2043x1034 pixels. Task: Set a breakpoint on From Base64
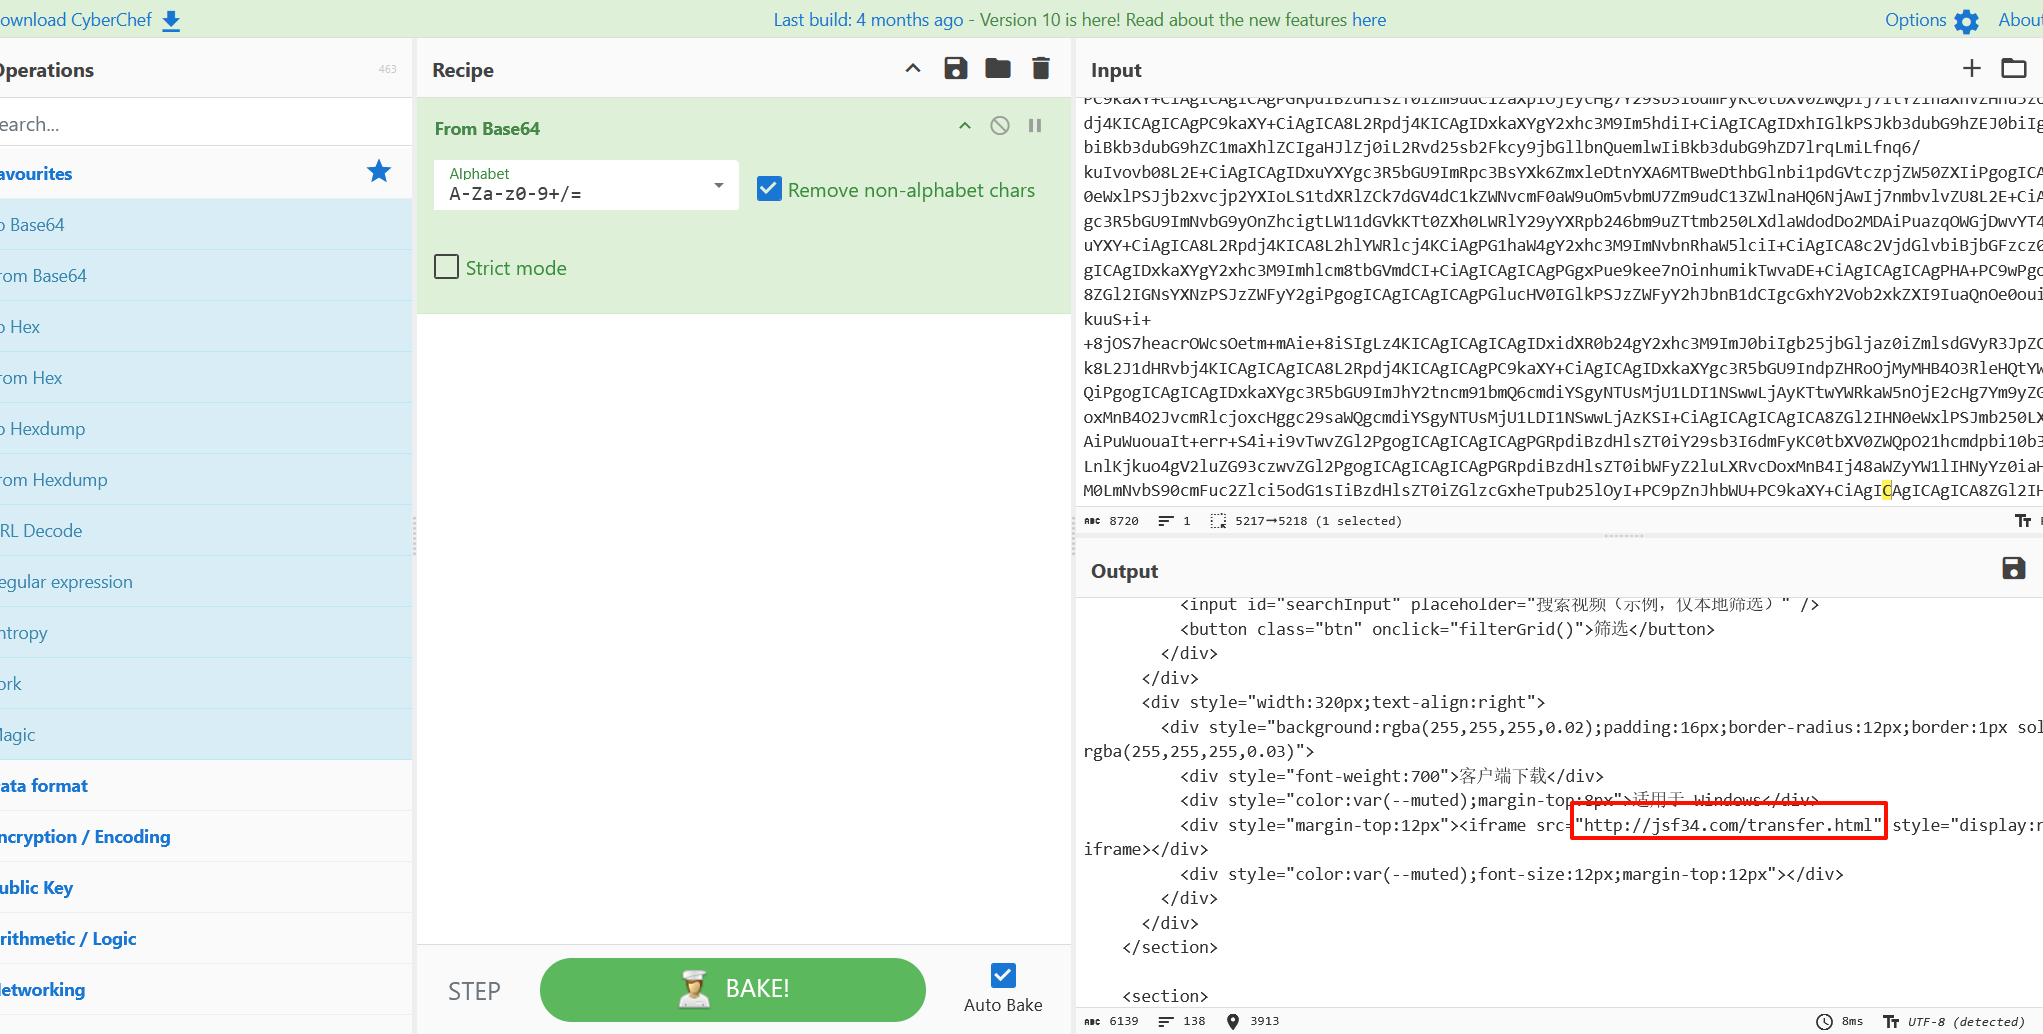pyautogui.click(x=1035, y=126)
